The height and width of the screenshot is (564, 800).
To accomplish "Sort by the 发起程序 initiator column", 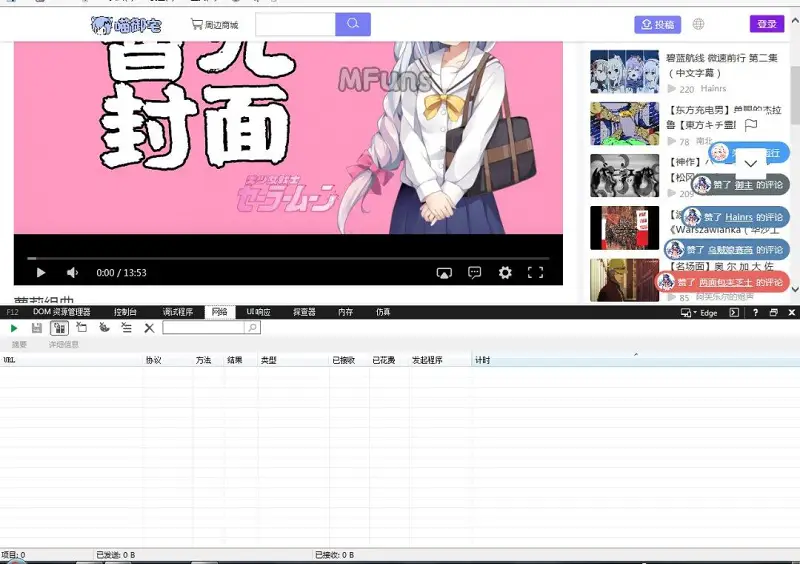I will tap(440, 360).
